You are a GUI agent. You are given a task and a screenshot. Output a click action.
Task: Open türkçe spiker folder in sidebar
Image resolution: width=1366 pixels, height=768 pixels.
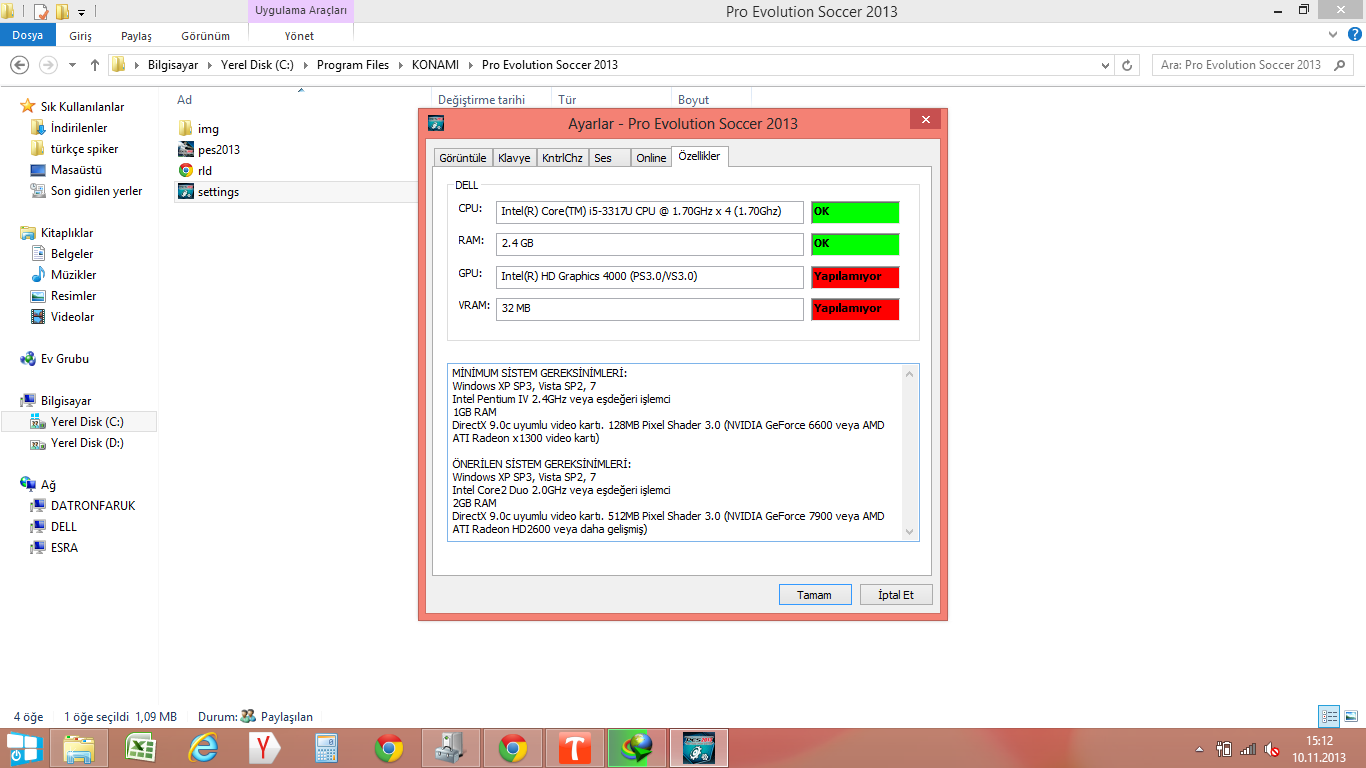(x=84, y=149)
